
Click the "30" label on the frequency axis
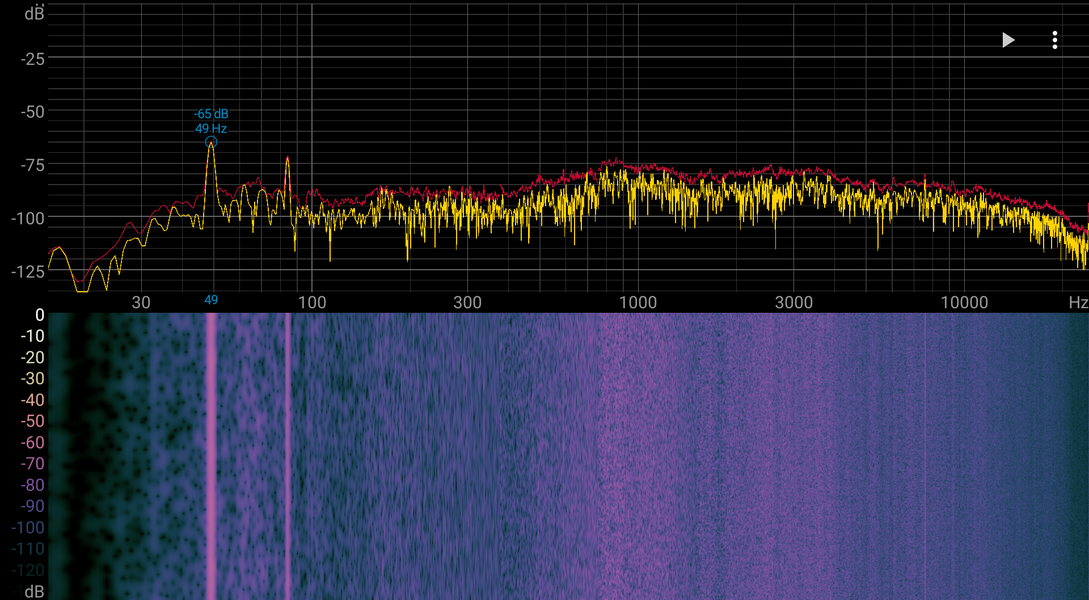tap(141, 302)
